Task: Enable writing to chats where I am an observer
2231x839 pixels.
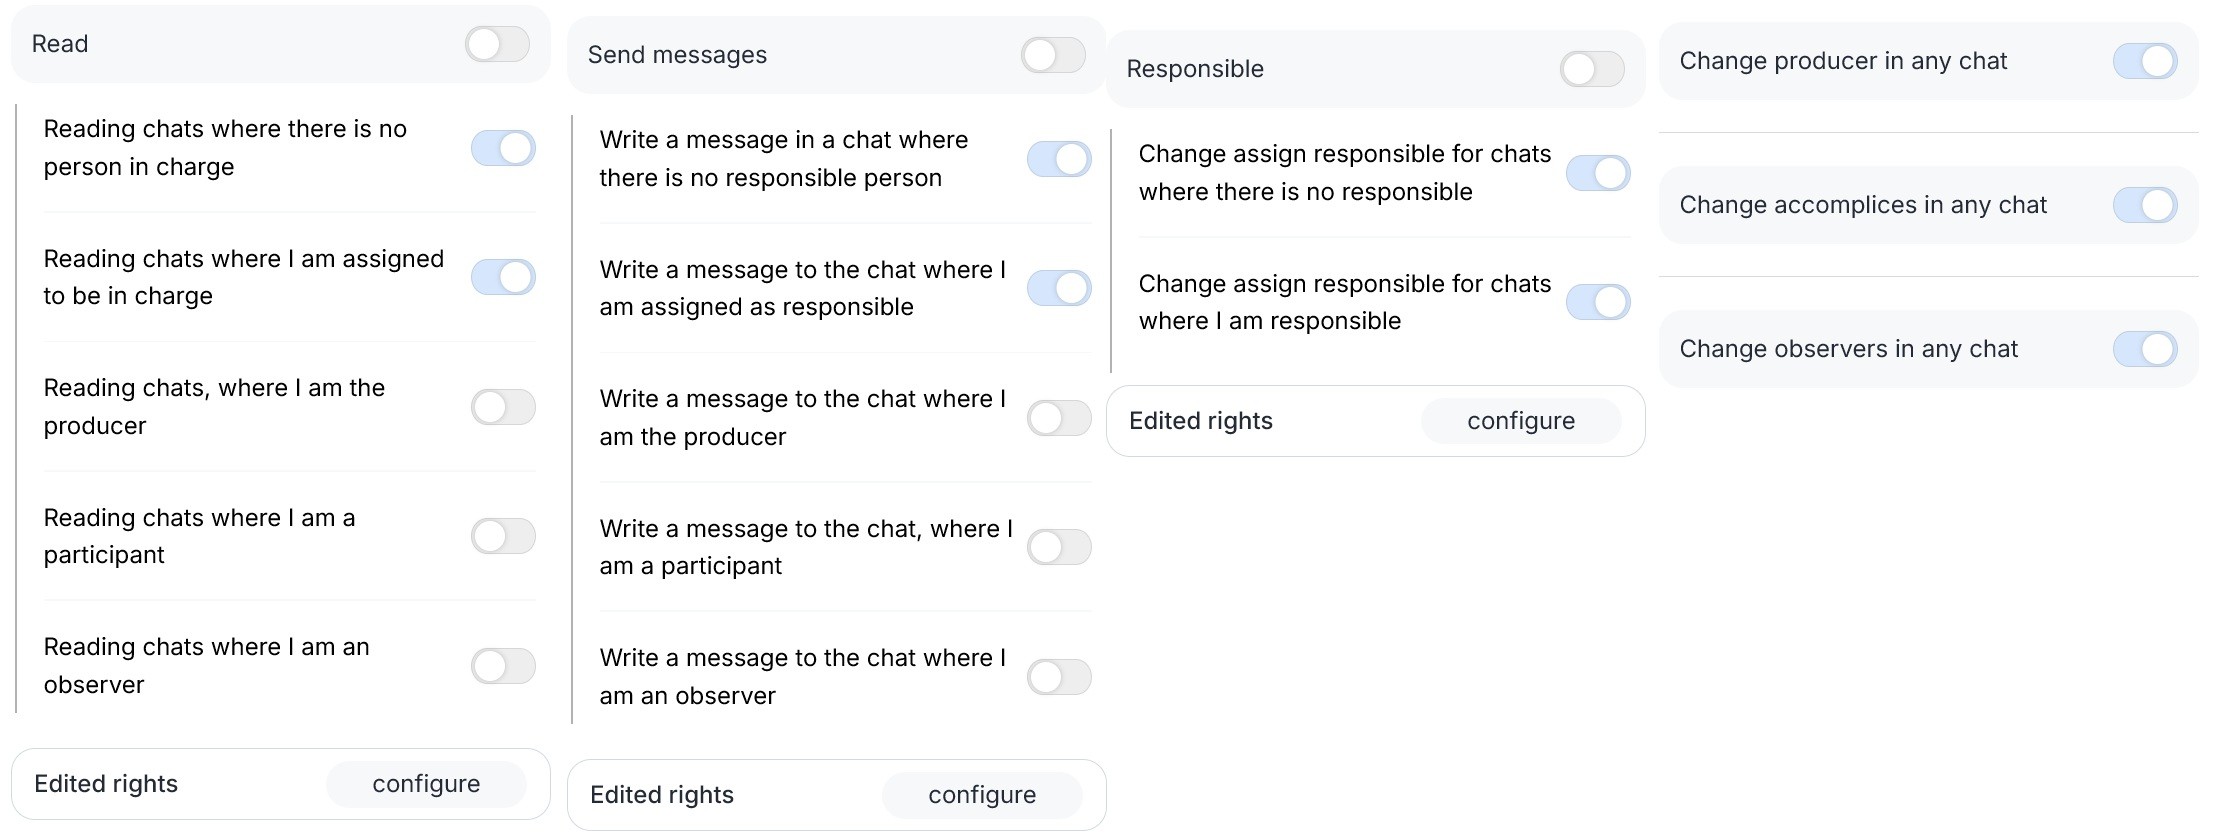Action: click(1059, 677)
